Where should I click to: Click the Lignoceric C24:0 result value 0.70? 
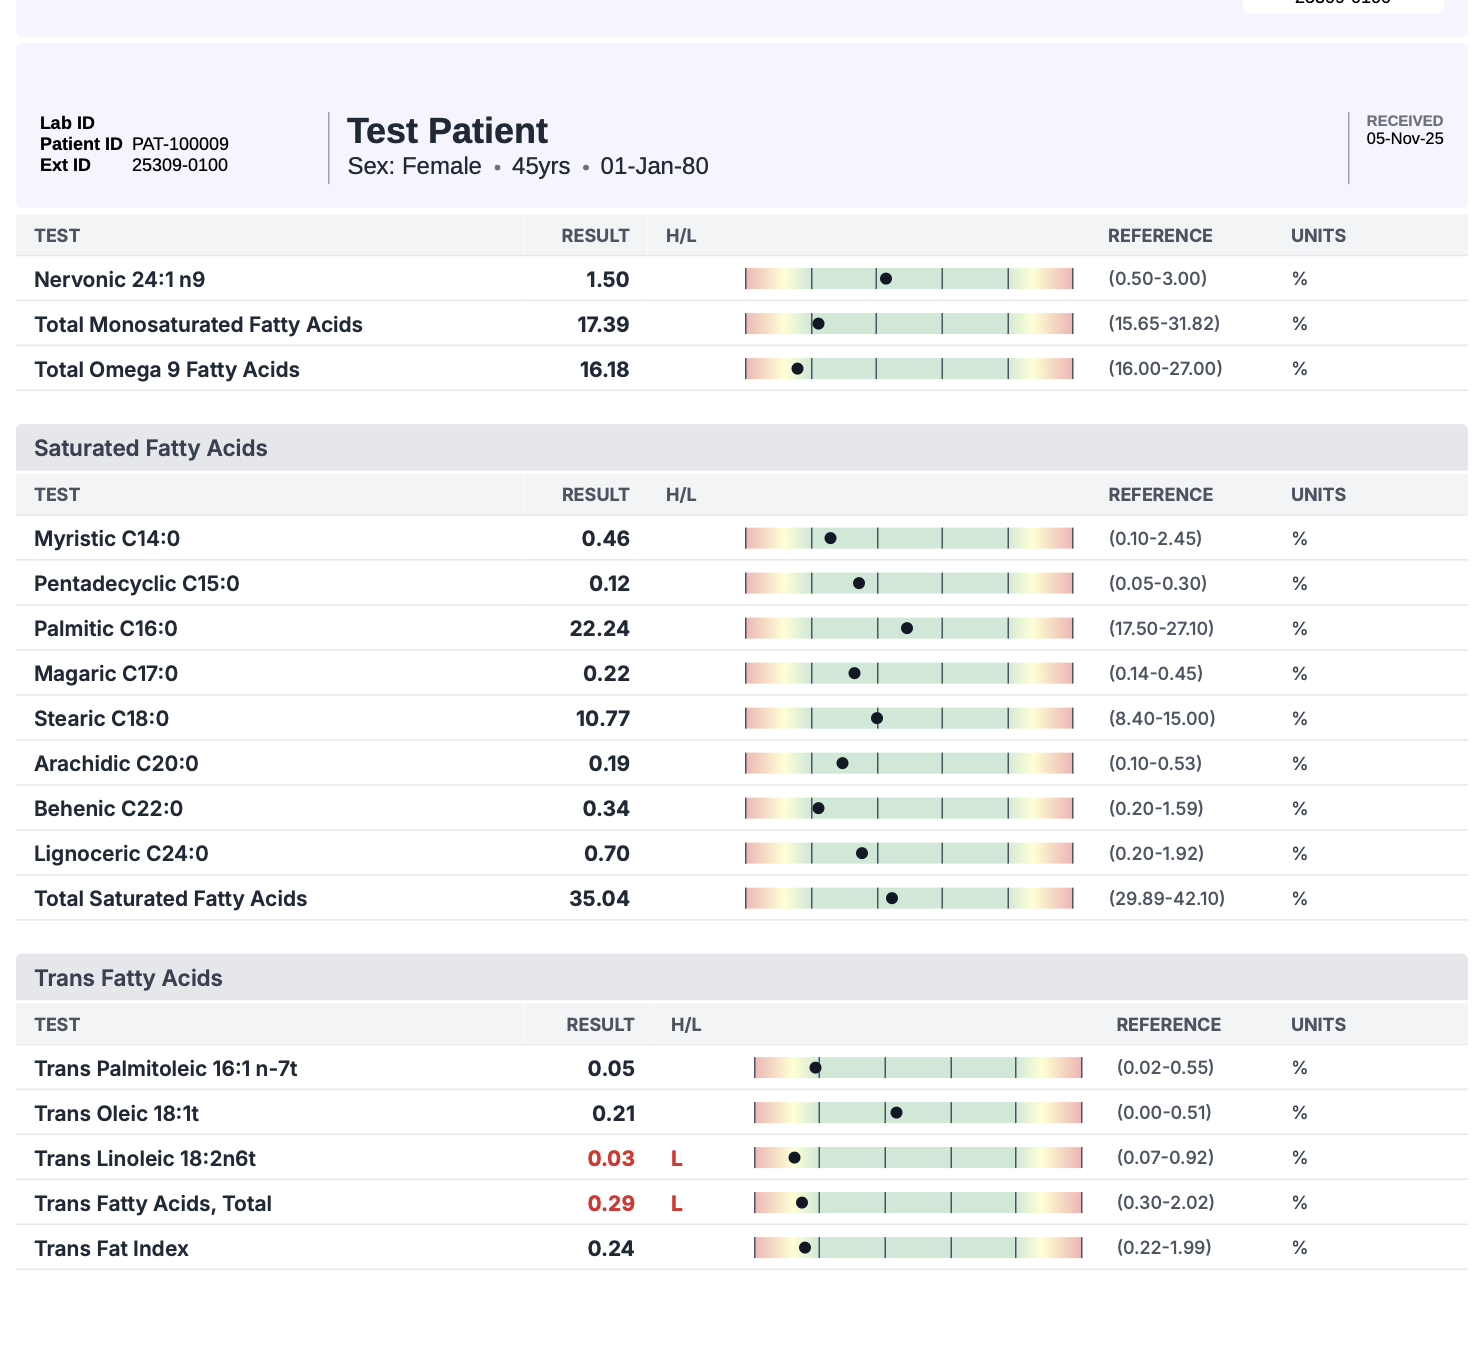coord(607,853)
